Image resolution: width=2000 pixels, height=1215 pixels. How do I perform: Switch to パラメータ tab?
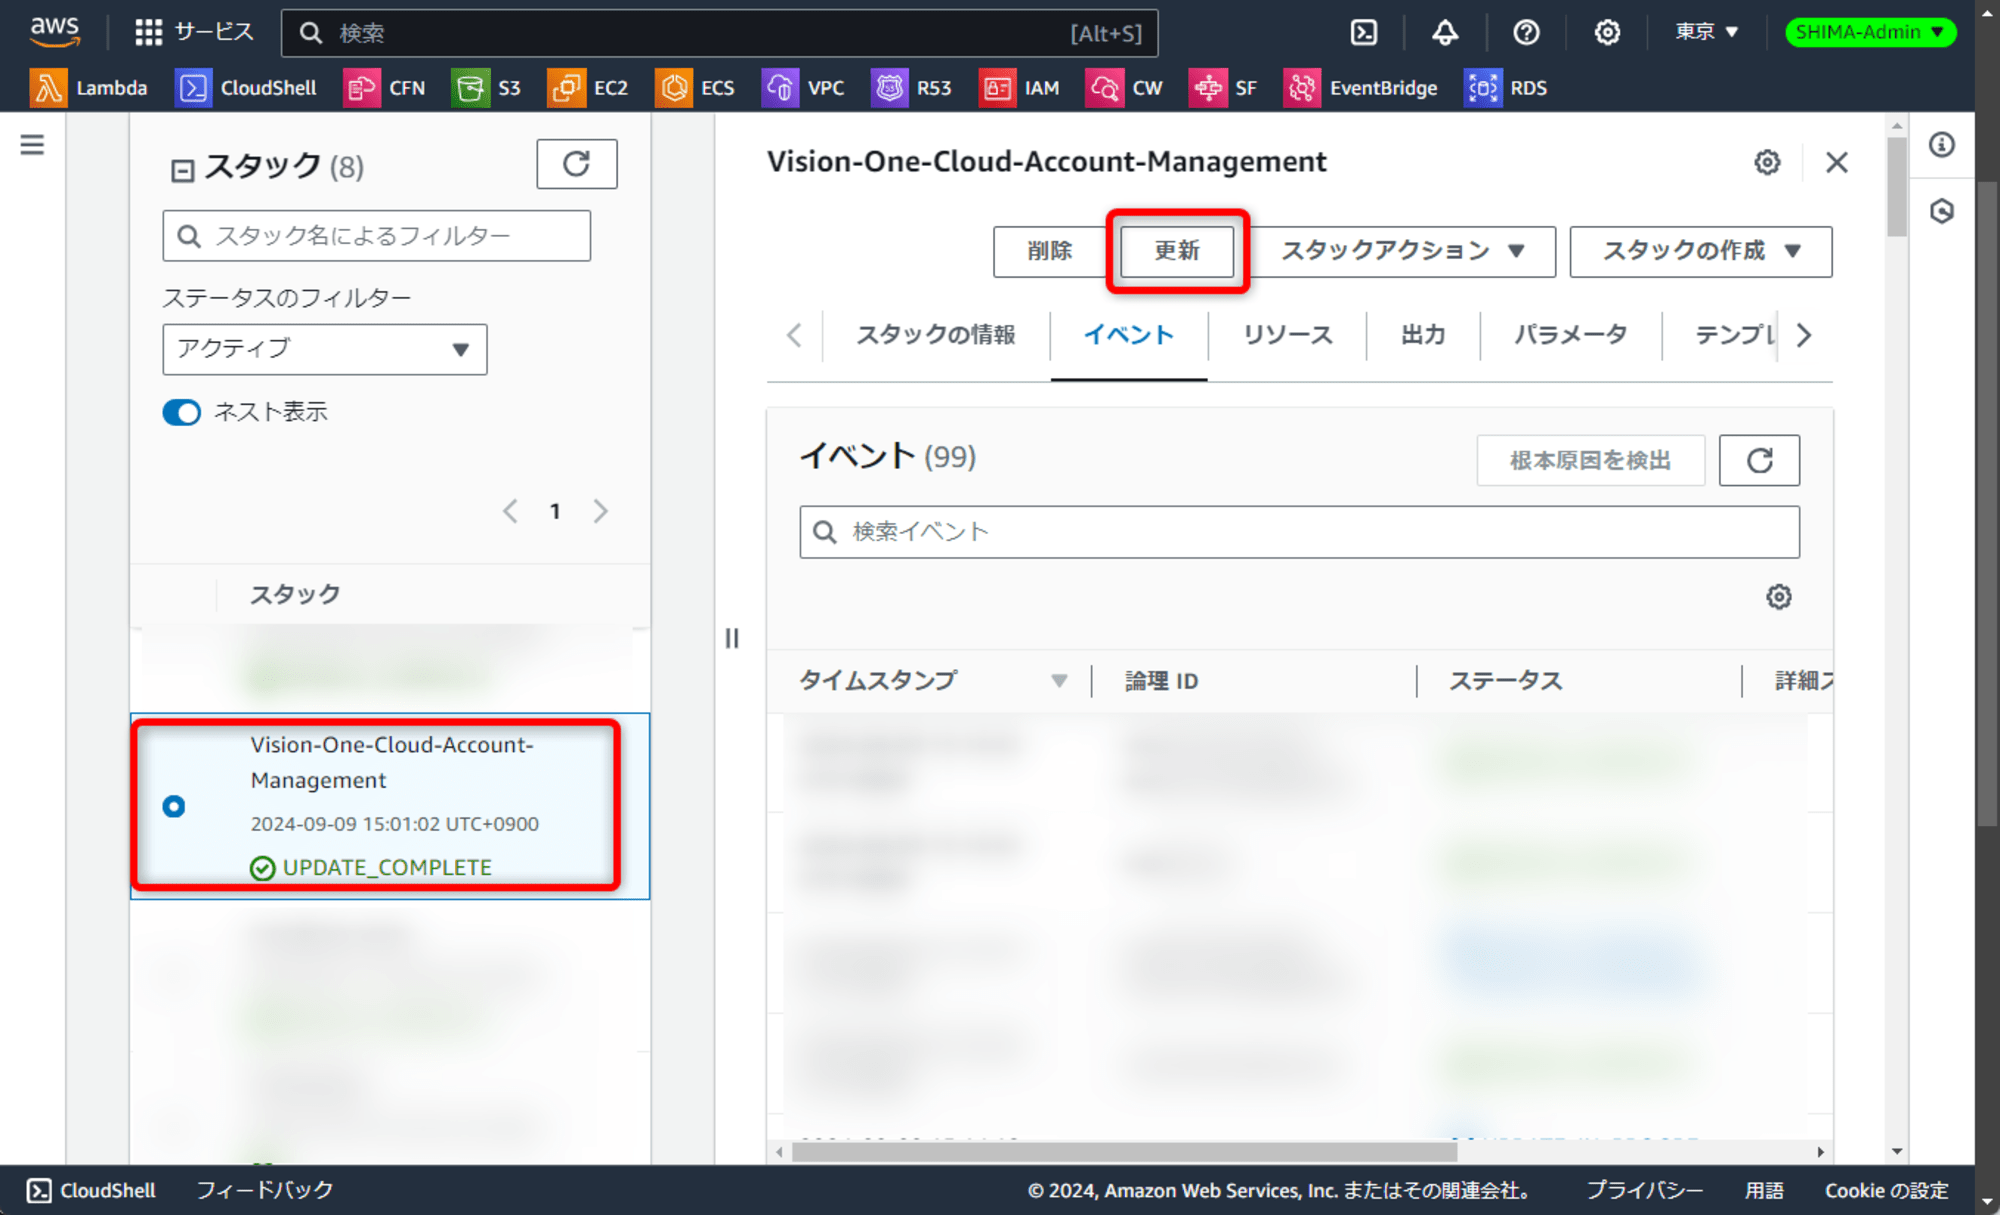point(1570,335)
